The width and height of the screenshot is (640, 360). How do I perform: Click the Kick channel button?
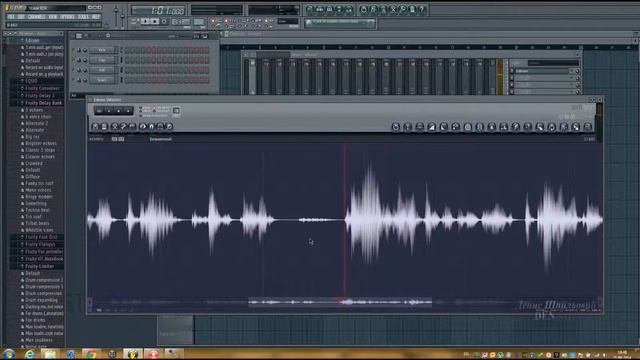pos(102,50)
